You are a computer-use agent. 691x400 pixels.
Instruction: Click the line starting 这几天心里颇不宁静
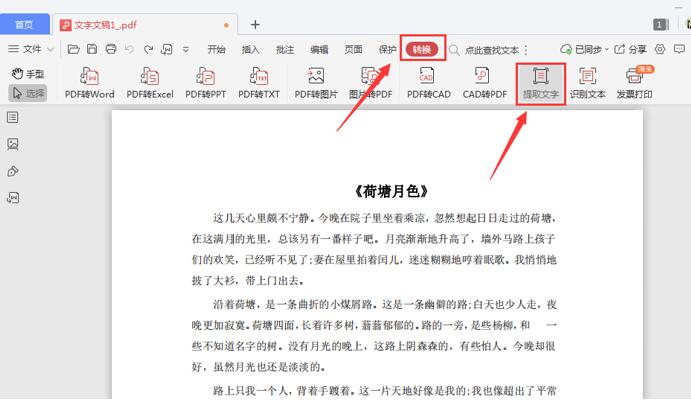[x=384, y=218]
